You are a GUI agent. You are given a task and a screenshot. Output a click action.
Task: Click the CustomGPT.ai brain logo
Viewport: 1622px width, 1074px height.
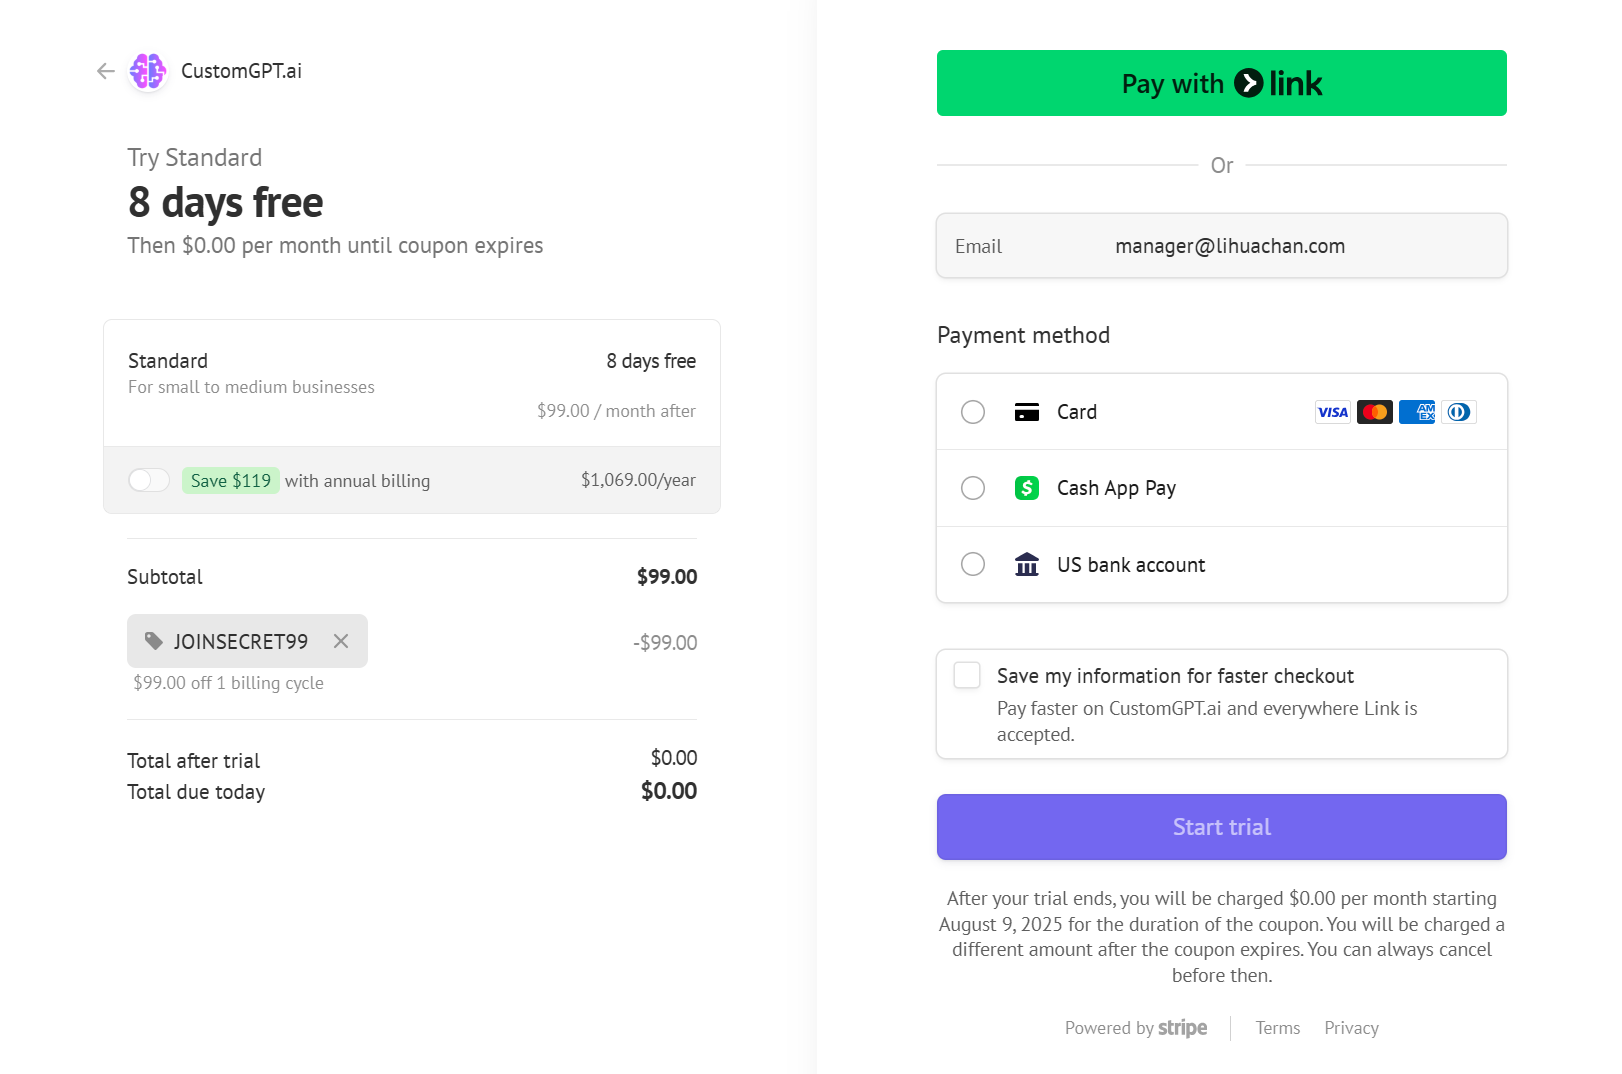pos(148,71)
